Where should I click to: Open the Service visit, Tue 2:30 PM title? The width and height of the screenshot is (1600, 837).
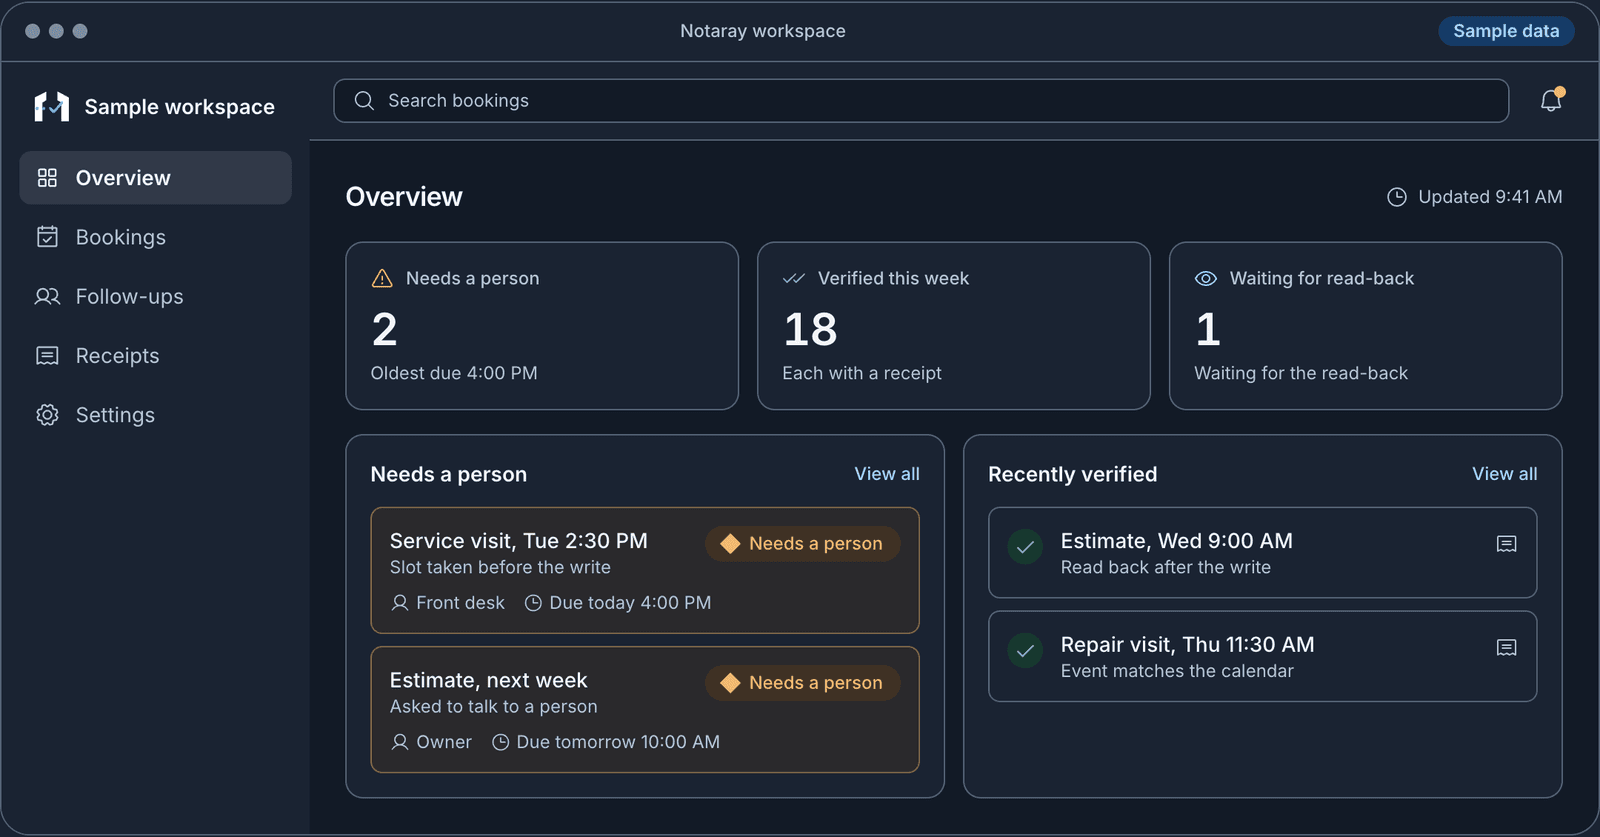click(519, 541)
